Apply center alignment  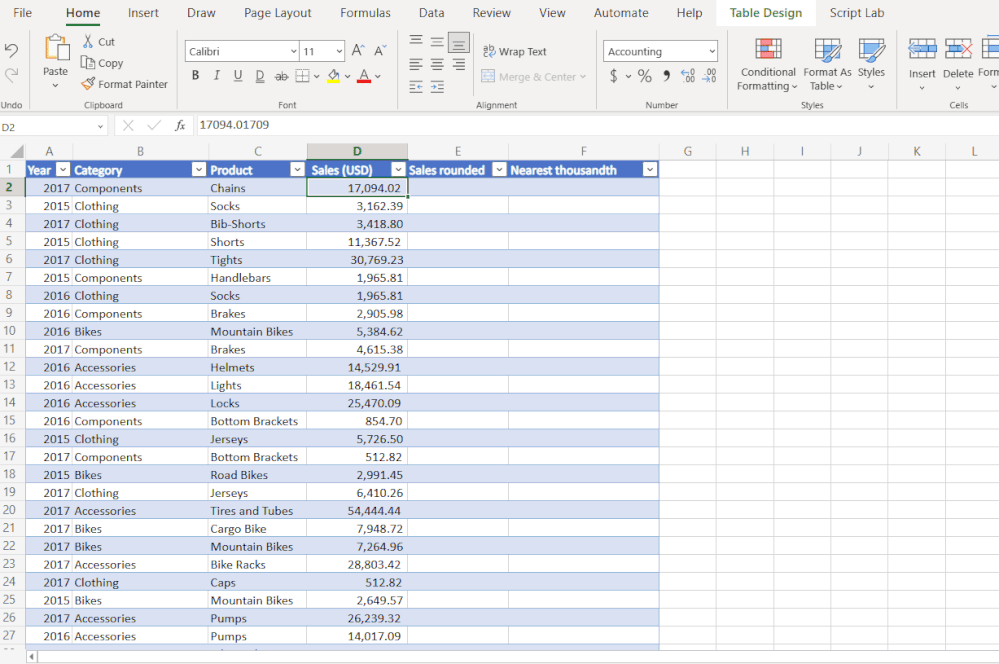click(436, 66)
